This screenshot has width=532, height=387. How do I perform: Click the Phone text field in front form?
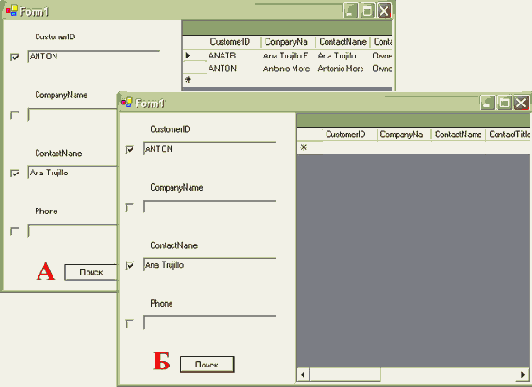tap(210, 323)
